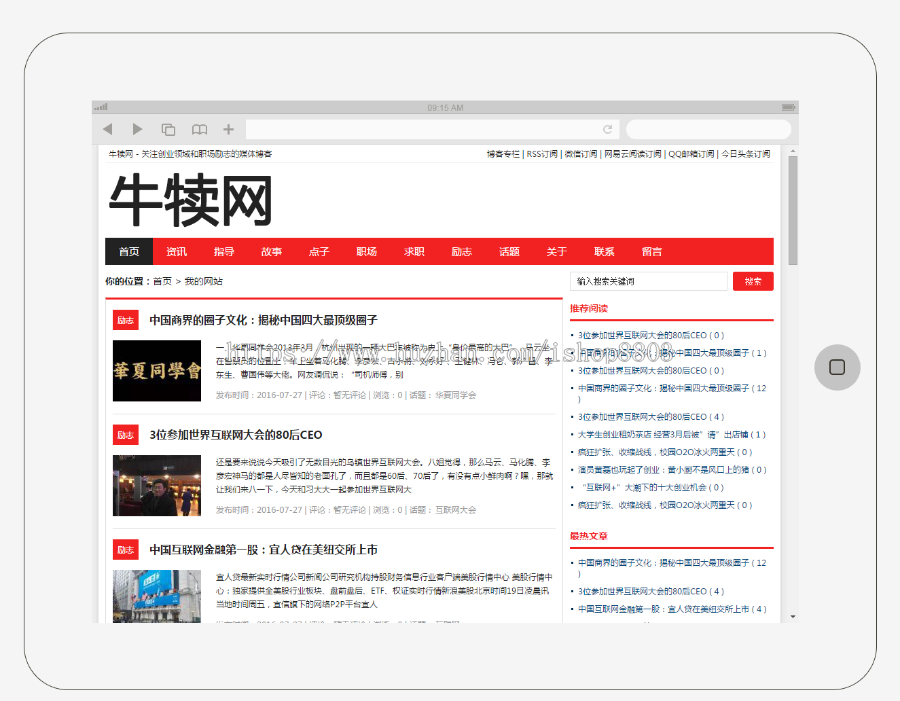This screenshot has width=900, height=701.
Task: Open the 职场 section in the navbar
Action: pos(366,251)
